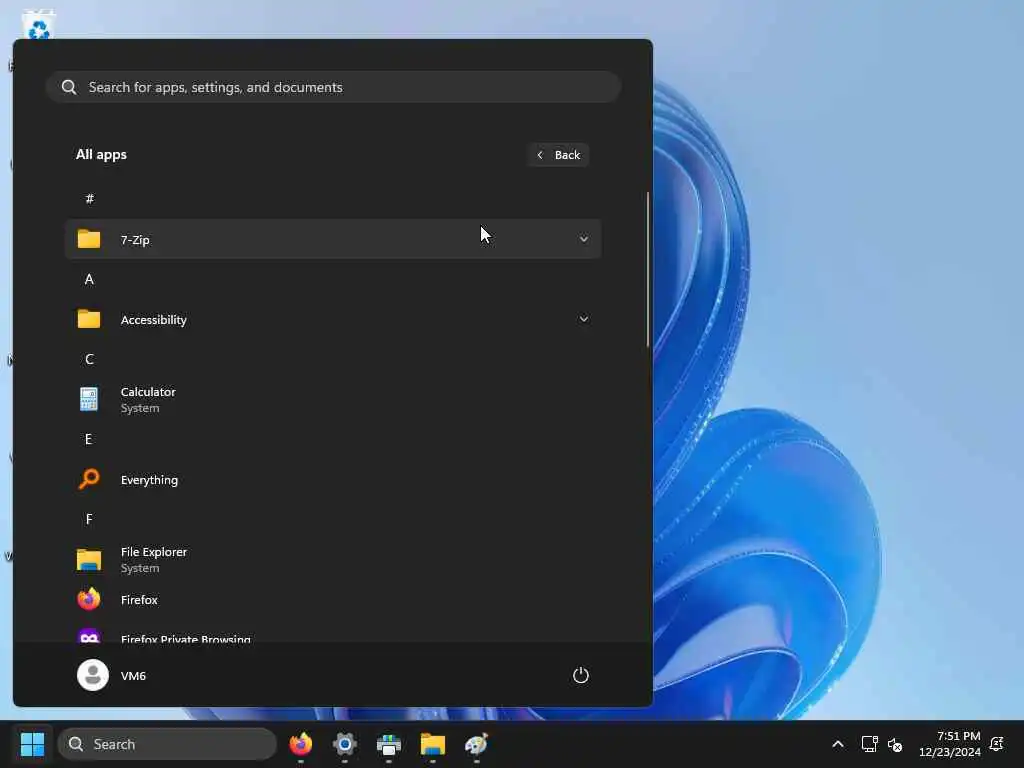
Task: Expand the Accessibility folder chevron
Action: (x=584, y=319)
